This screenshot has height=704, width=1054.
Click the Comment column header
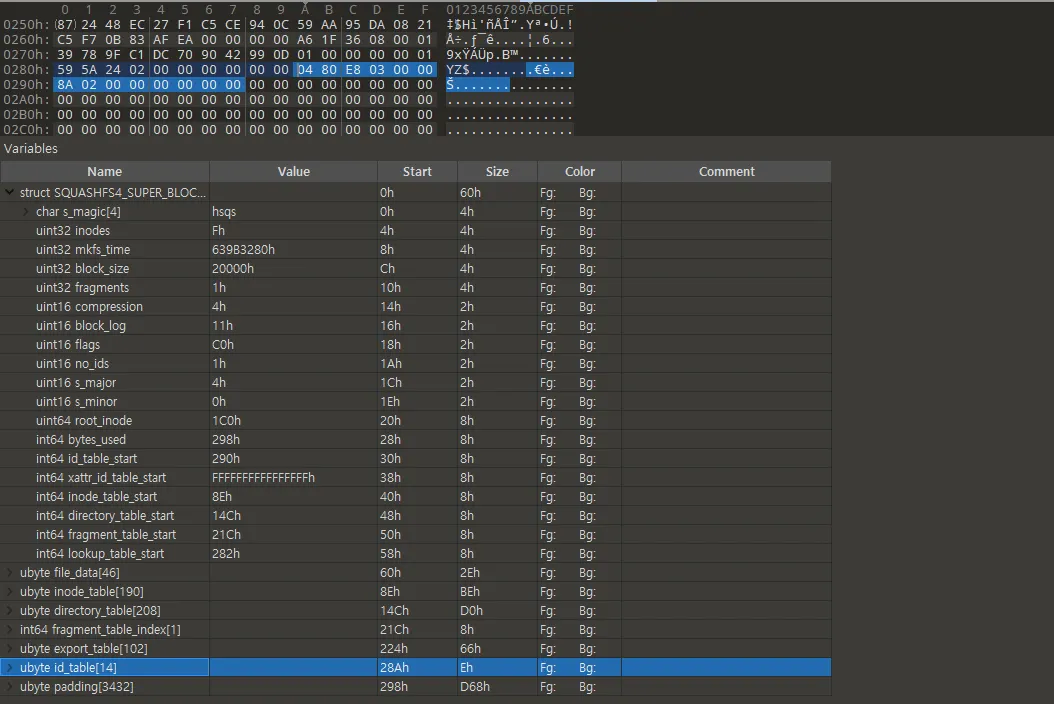pos(726,172)
